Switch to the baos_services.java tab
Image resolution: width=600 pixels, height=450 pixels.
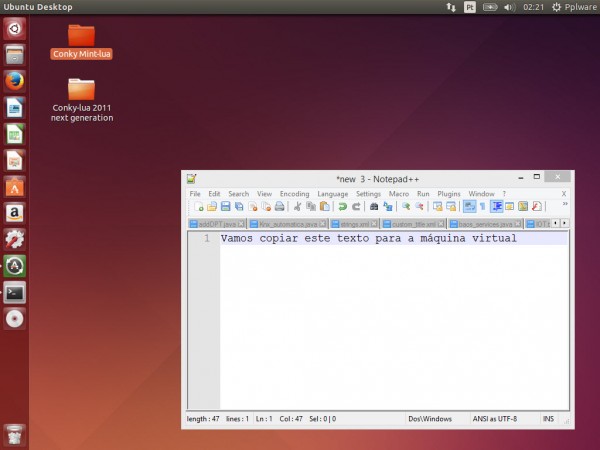tap(485, 224)
